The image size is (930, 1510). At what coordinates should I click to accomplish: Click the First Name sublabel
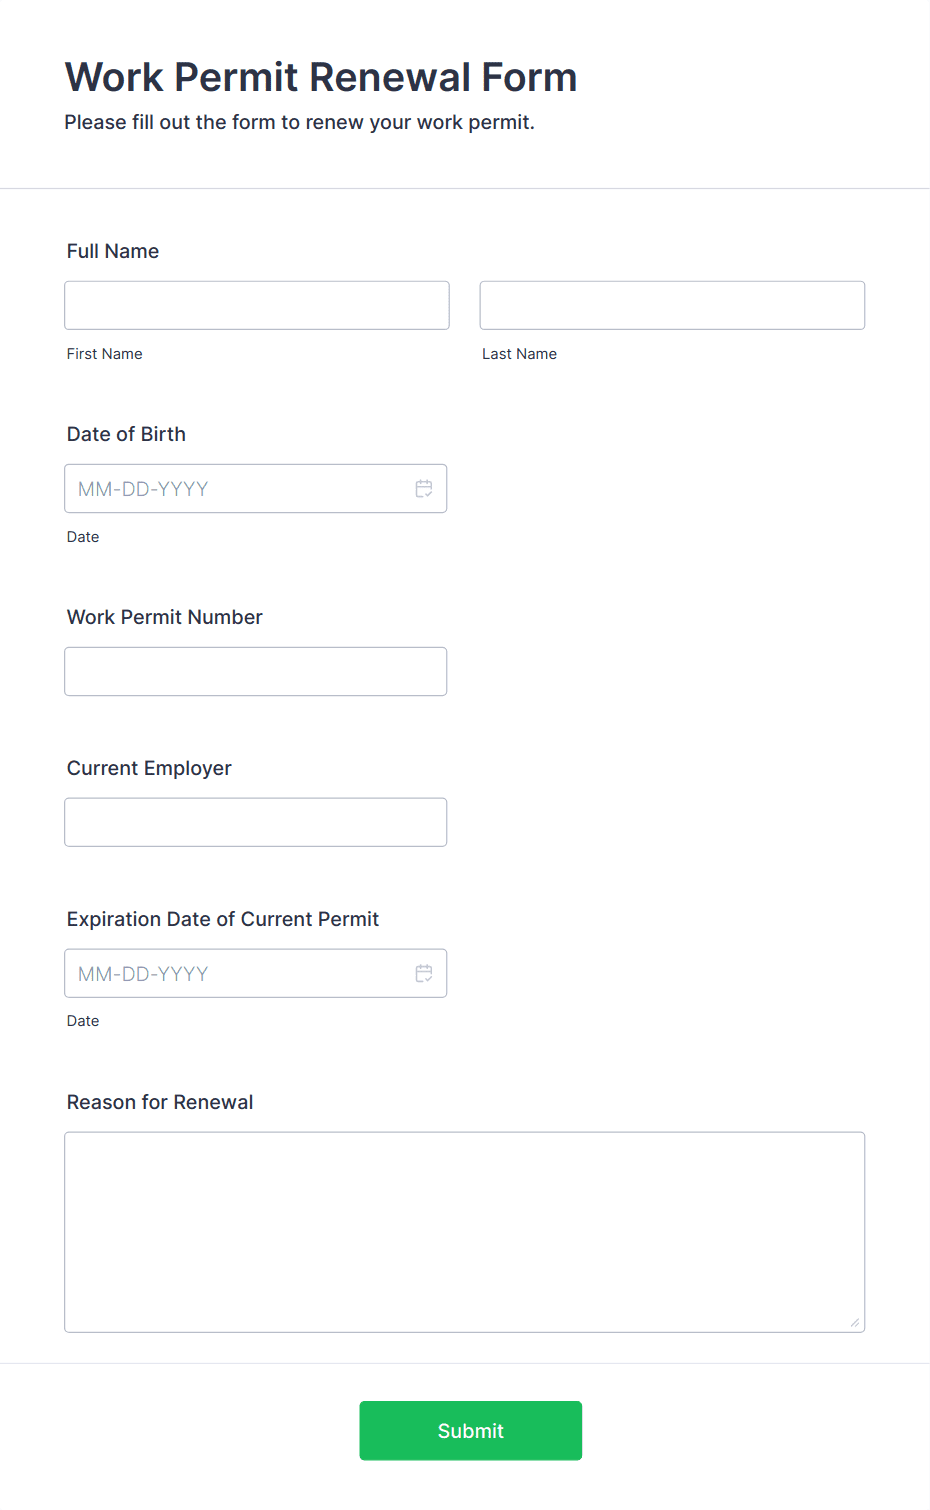105,354
